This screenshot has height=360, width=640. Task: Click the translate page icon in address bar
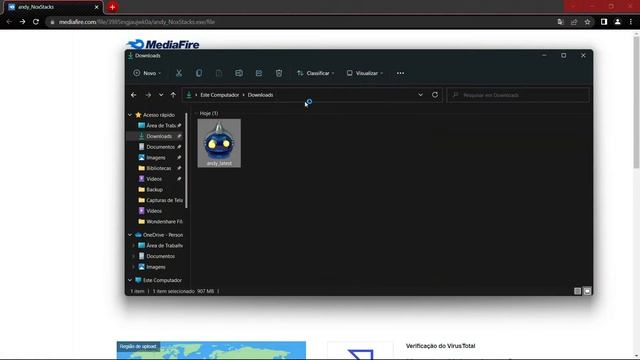coord(560,22)
